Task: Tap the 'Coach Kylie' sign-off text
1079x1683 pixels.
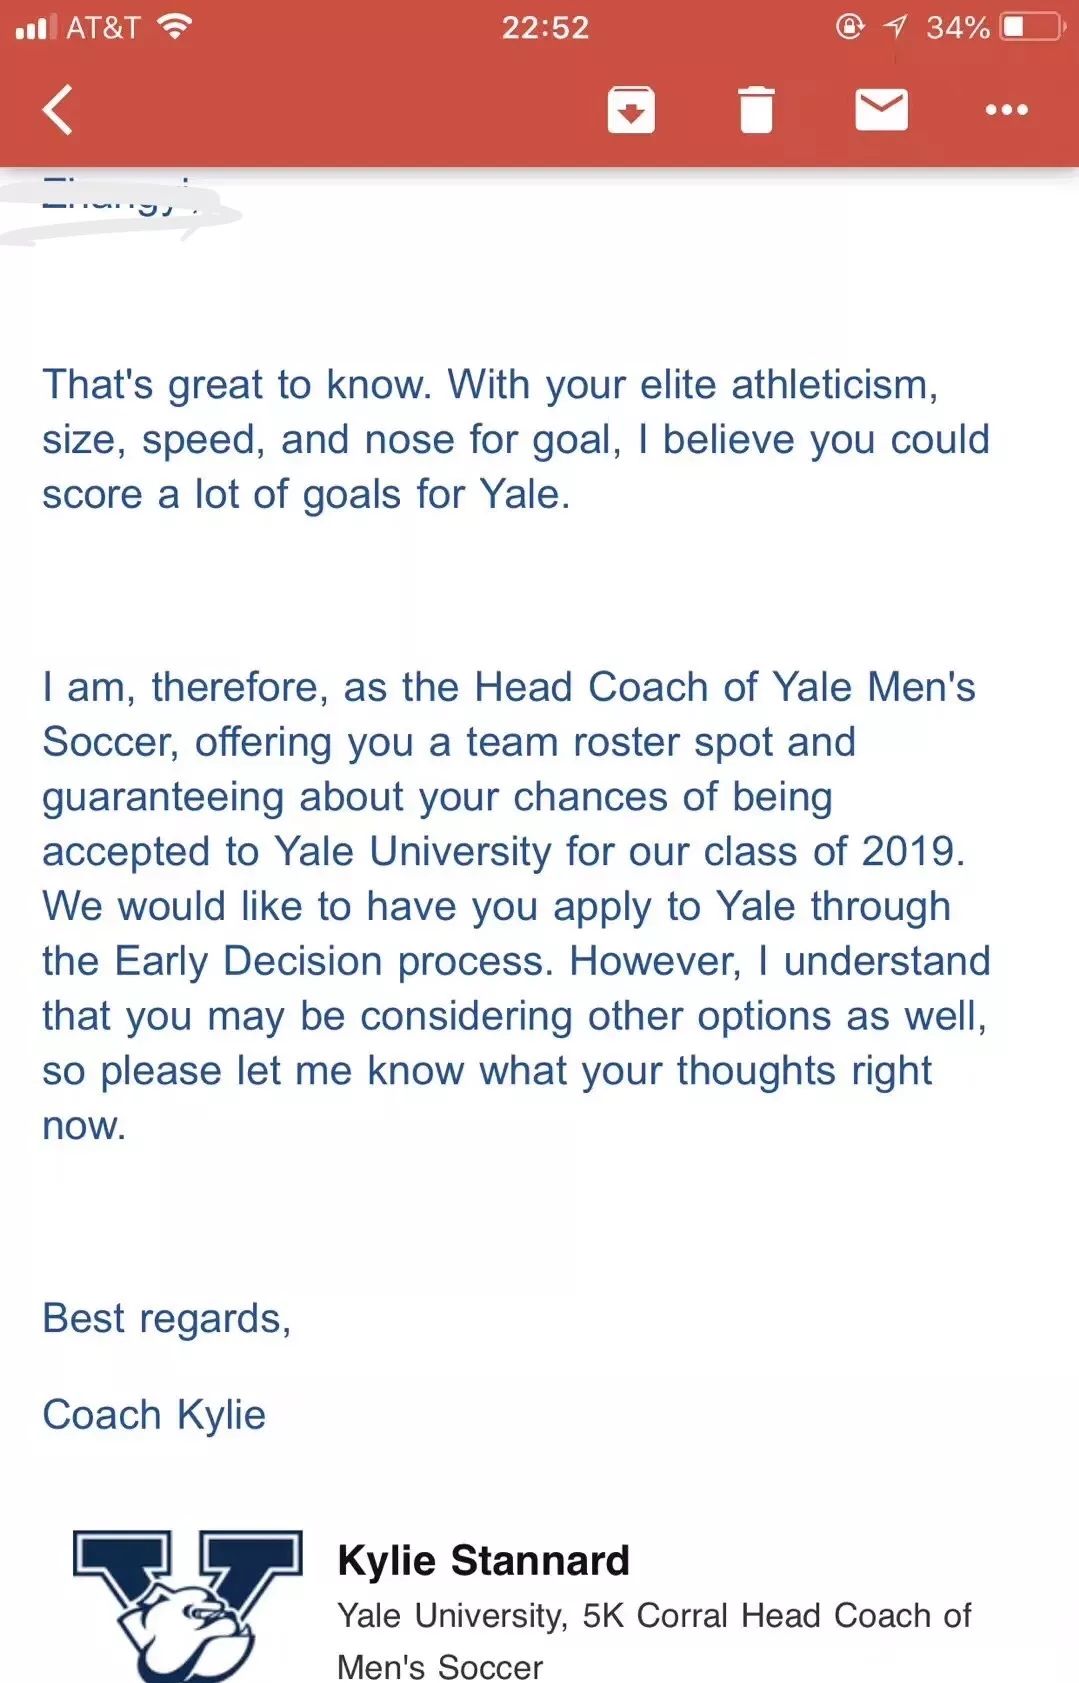Action: coord(154,1415)
